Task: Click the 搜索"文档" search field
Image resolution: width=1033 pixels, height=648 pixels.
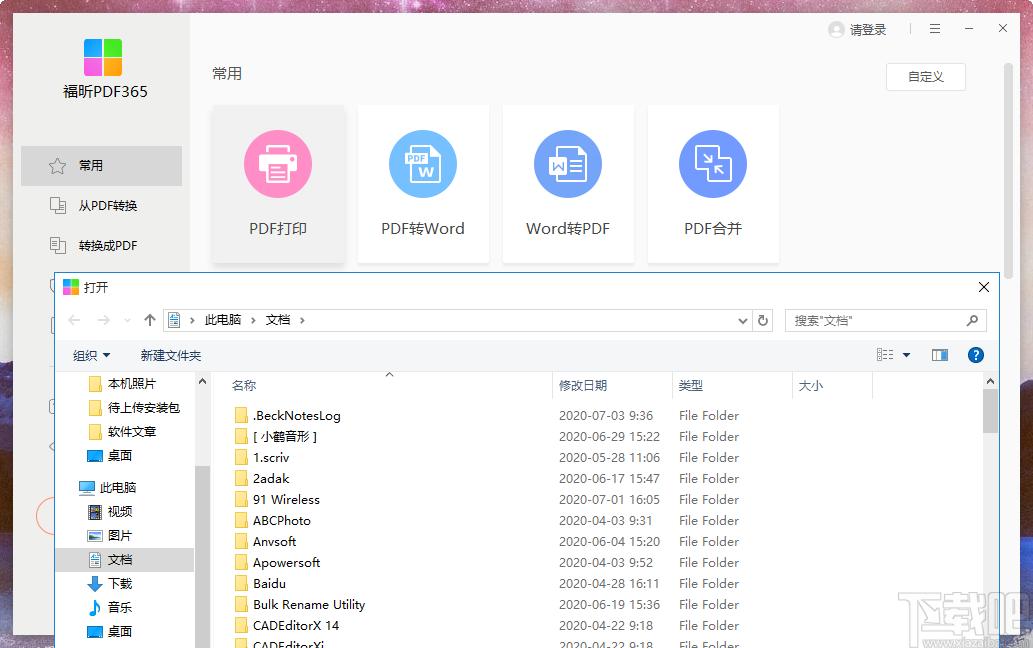Action: [885, 321]
